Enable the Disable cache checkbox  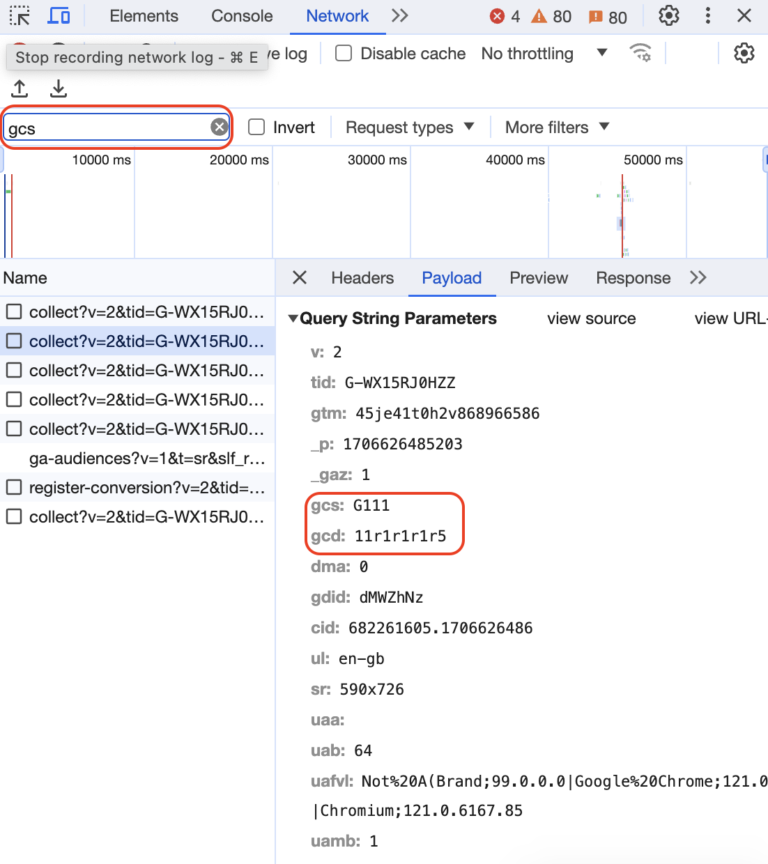(344, 54)
